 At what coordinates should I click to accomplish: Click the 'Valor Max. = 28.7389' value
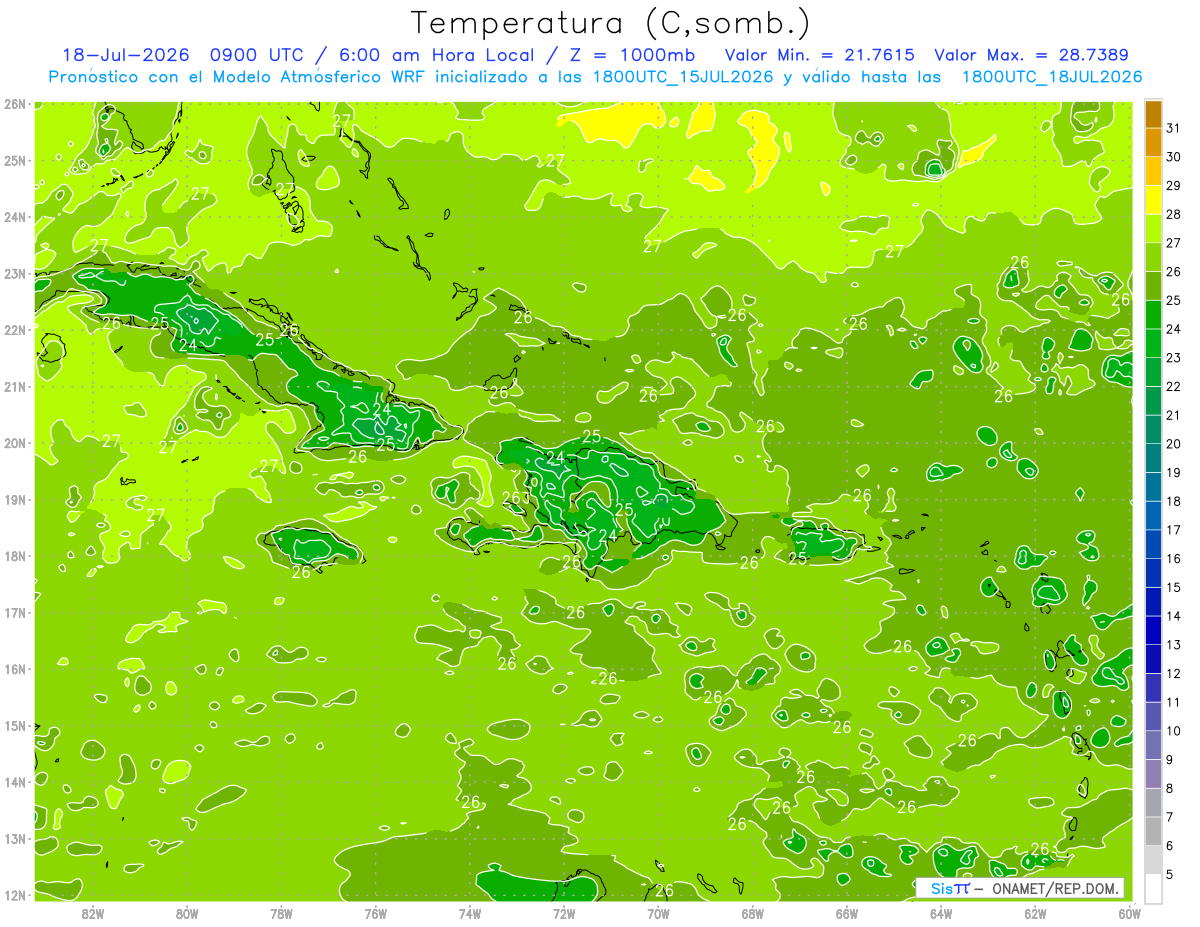[x=1032, y=55]
